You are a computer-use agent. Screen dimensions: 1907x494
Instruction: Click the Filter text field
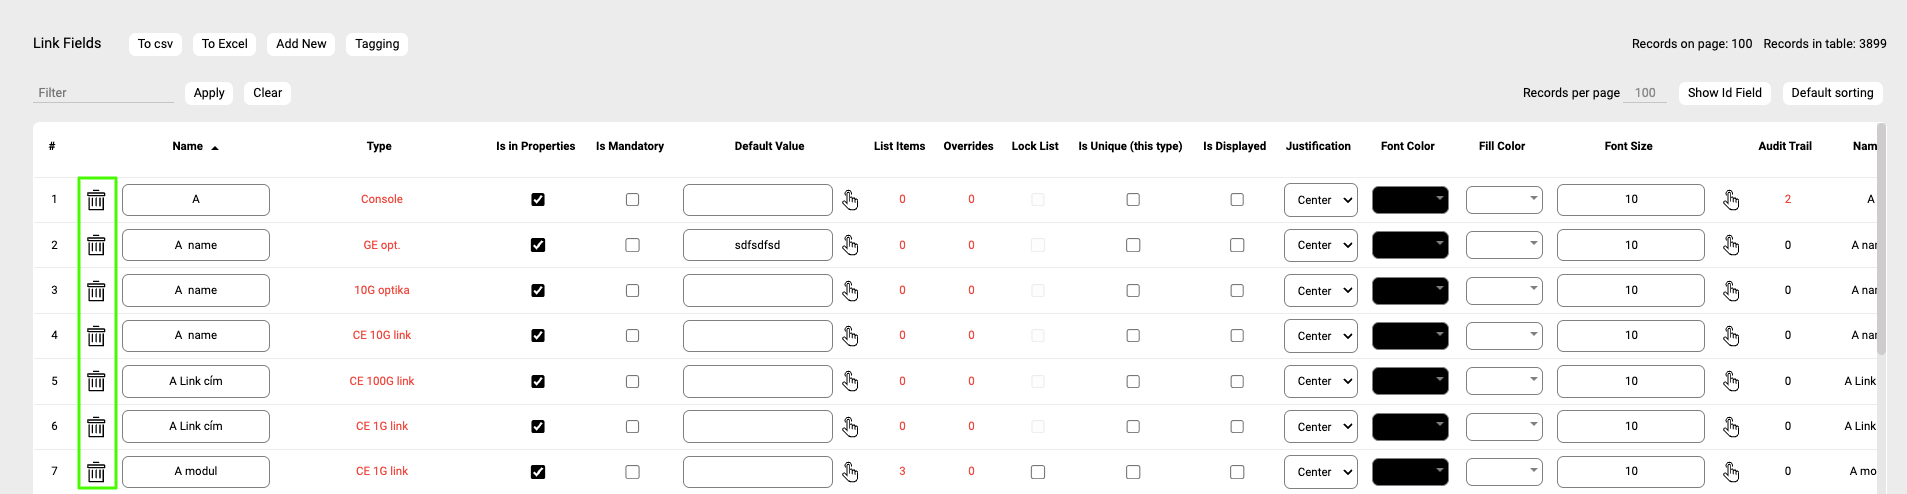(103, 93)
